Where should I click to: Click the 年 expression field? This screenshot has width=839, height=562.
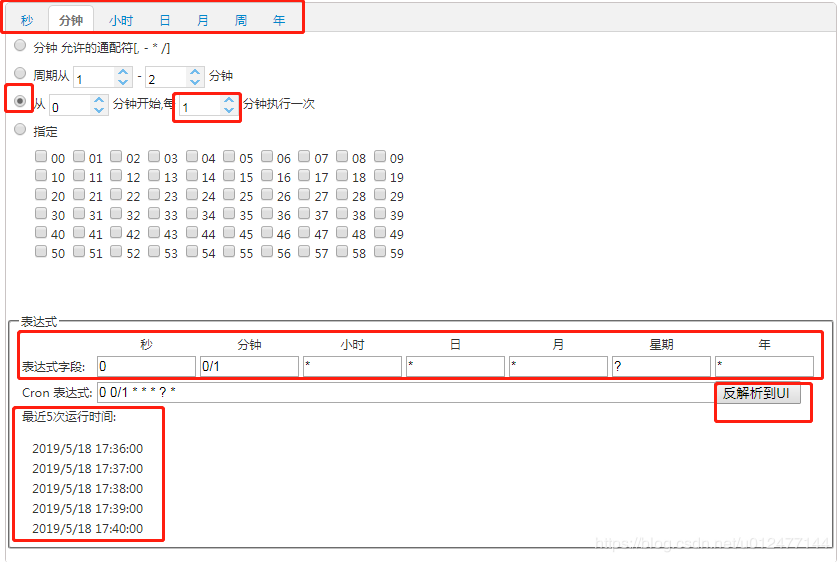coord(765,367)
